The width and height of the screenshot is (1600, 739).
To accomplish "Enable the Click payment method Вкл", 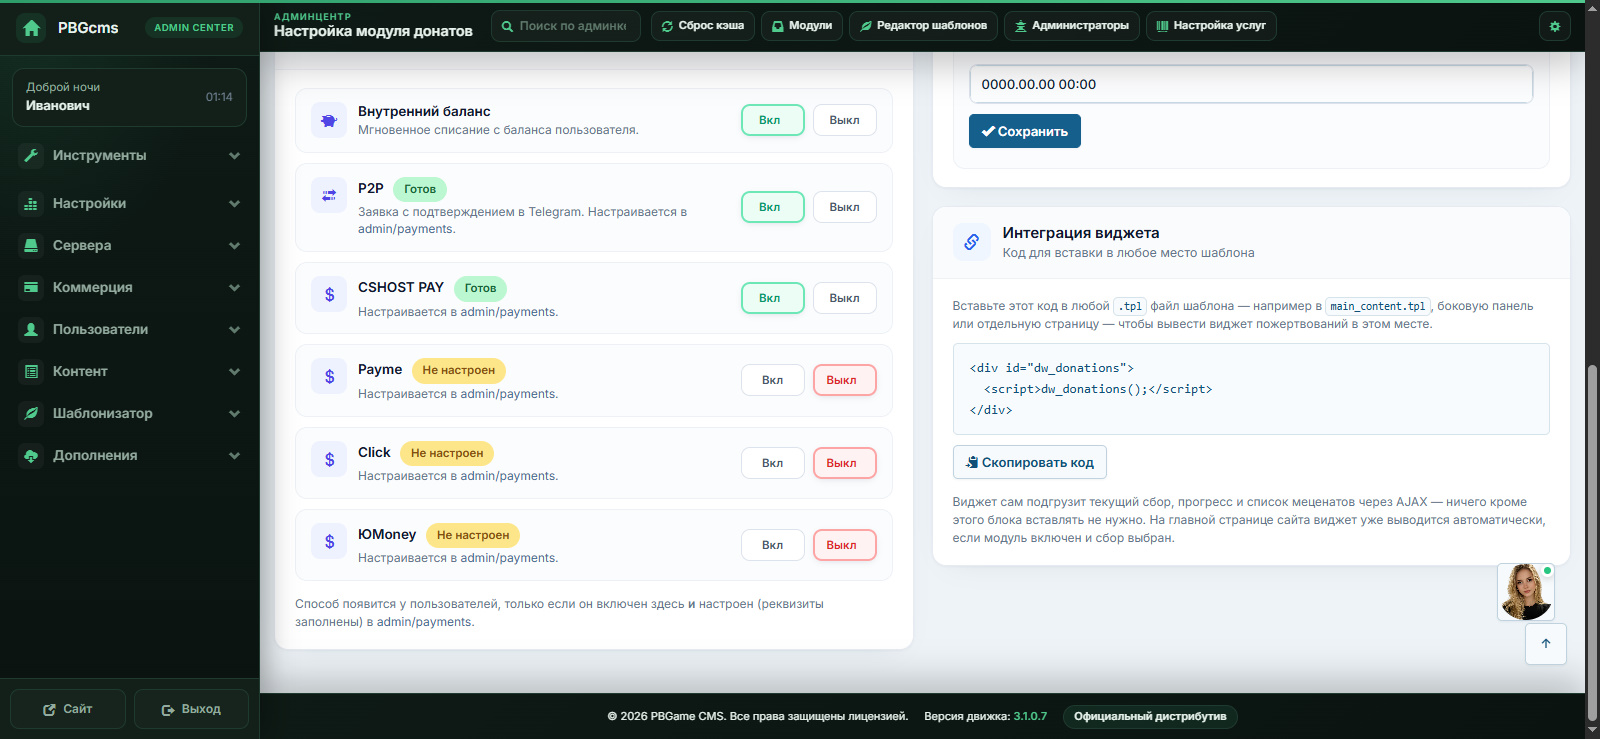I will [772, 463].
